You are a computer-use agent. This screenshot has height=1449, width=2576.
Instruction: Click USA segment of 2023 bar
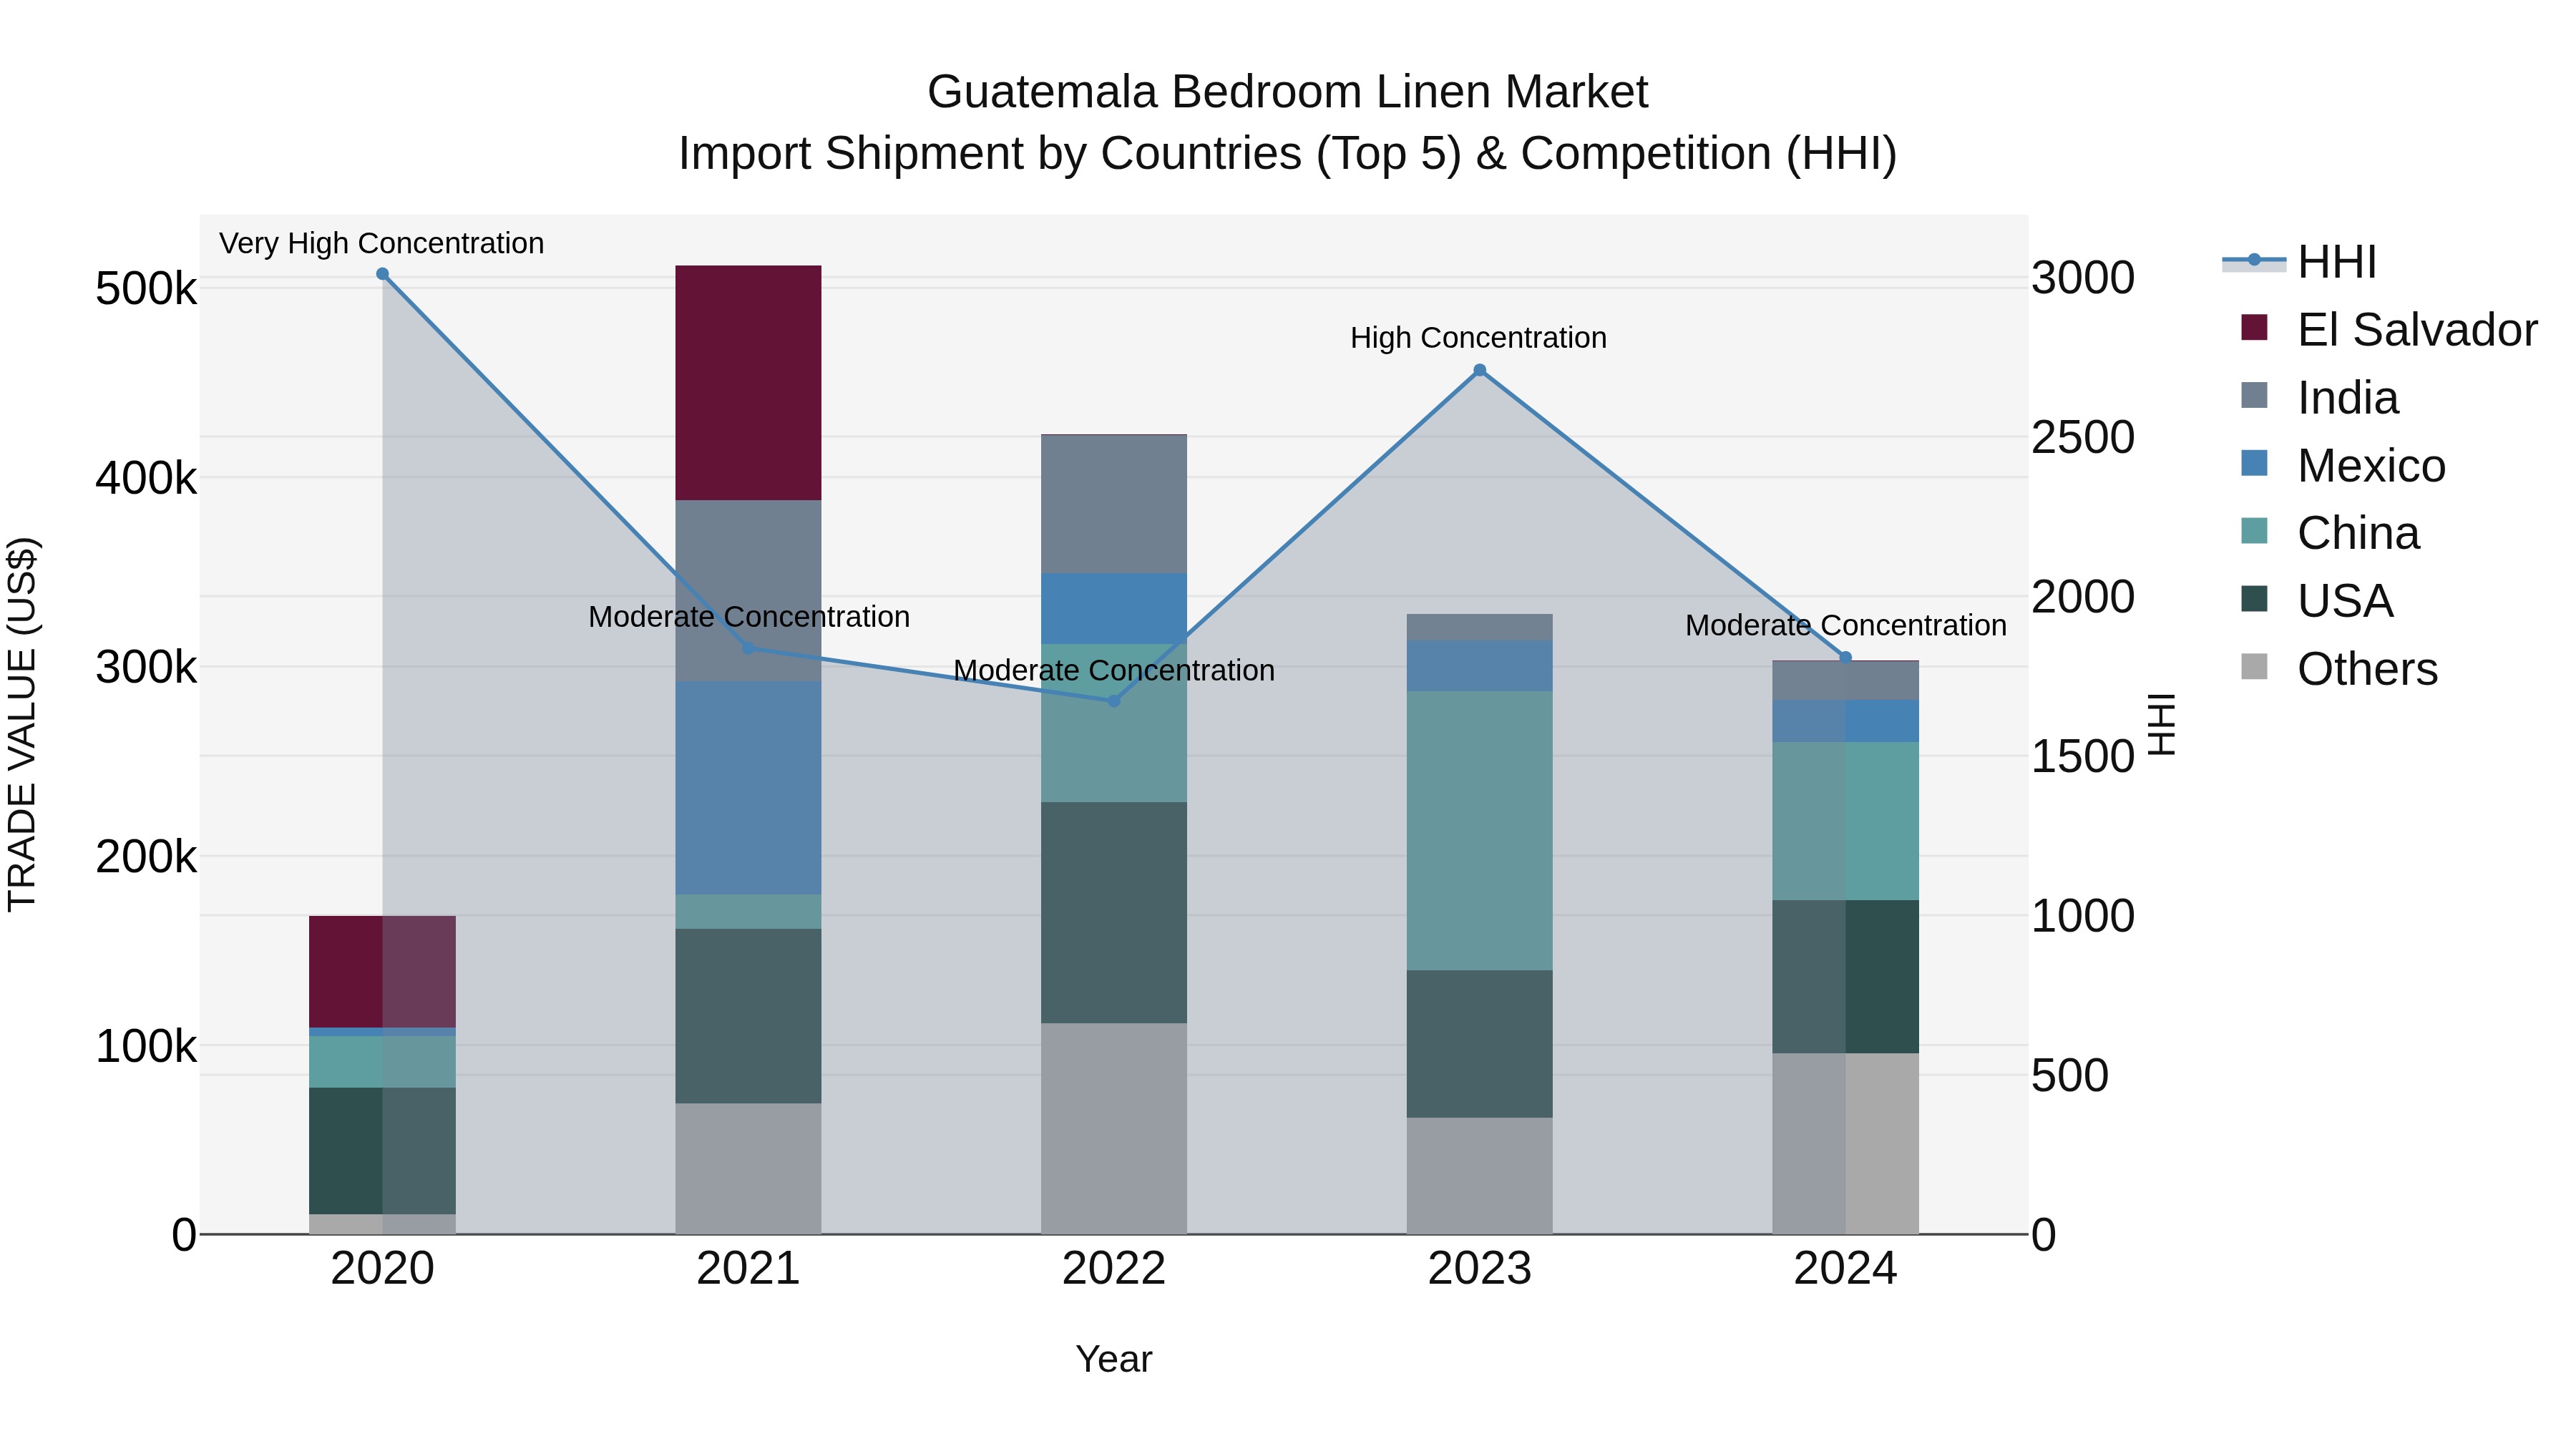coord(1480,1044)
